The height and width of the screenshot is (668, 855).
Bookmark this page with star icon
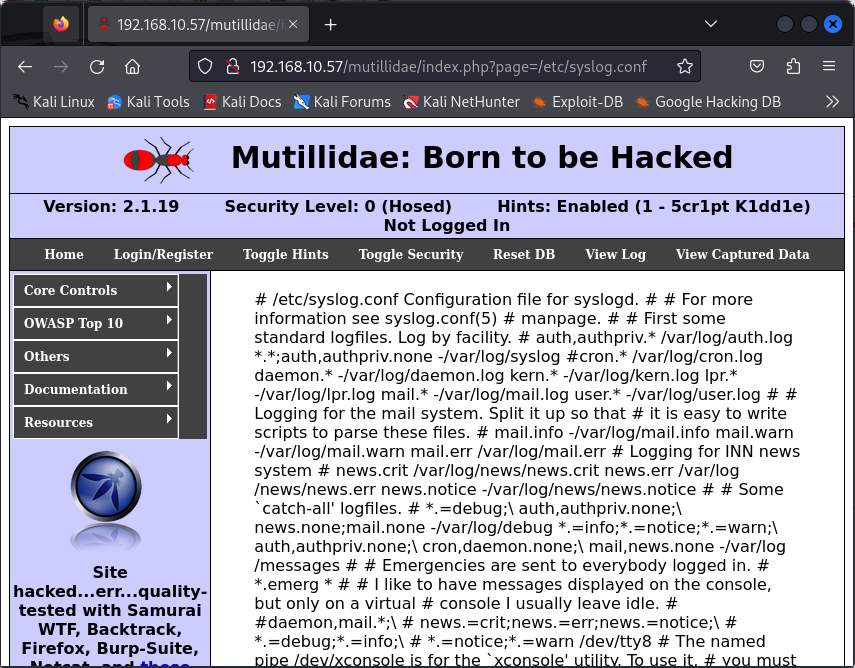[x=685, y=67]
